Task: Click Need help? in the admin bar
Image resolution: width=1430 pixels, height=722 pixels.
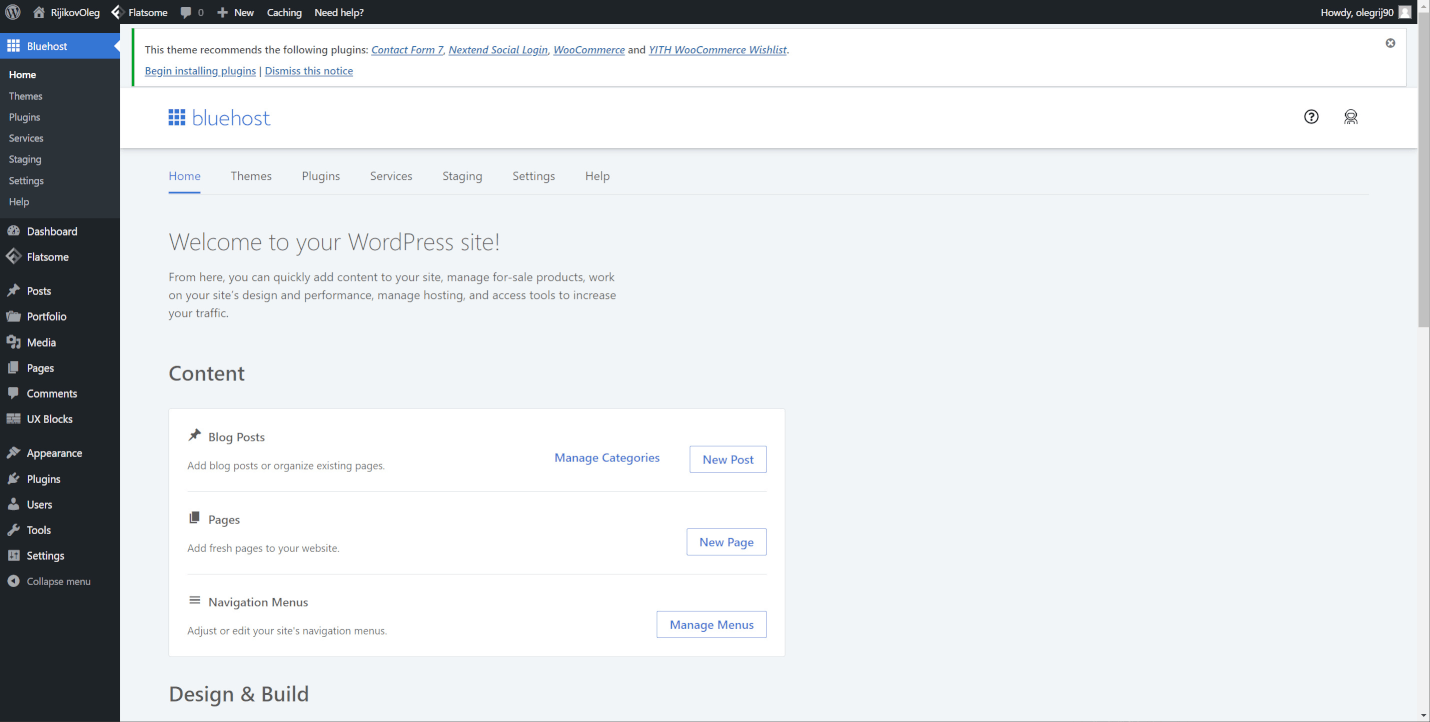Action: coord(339,12)
